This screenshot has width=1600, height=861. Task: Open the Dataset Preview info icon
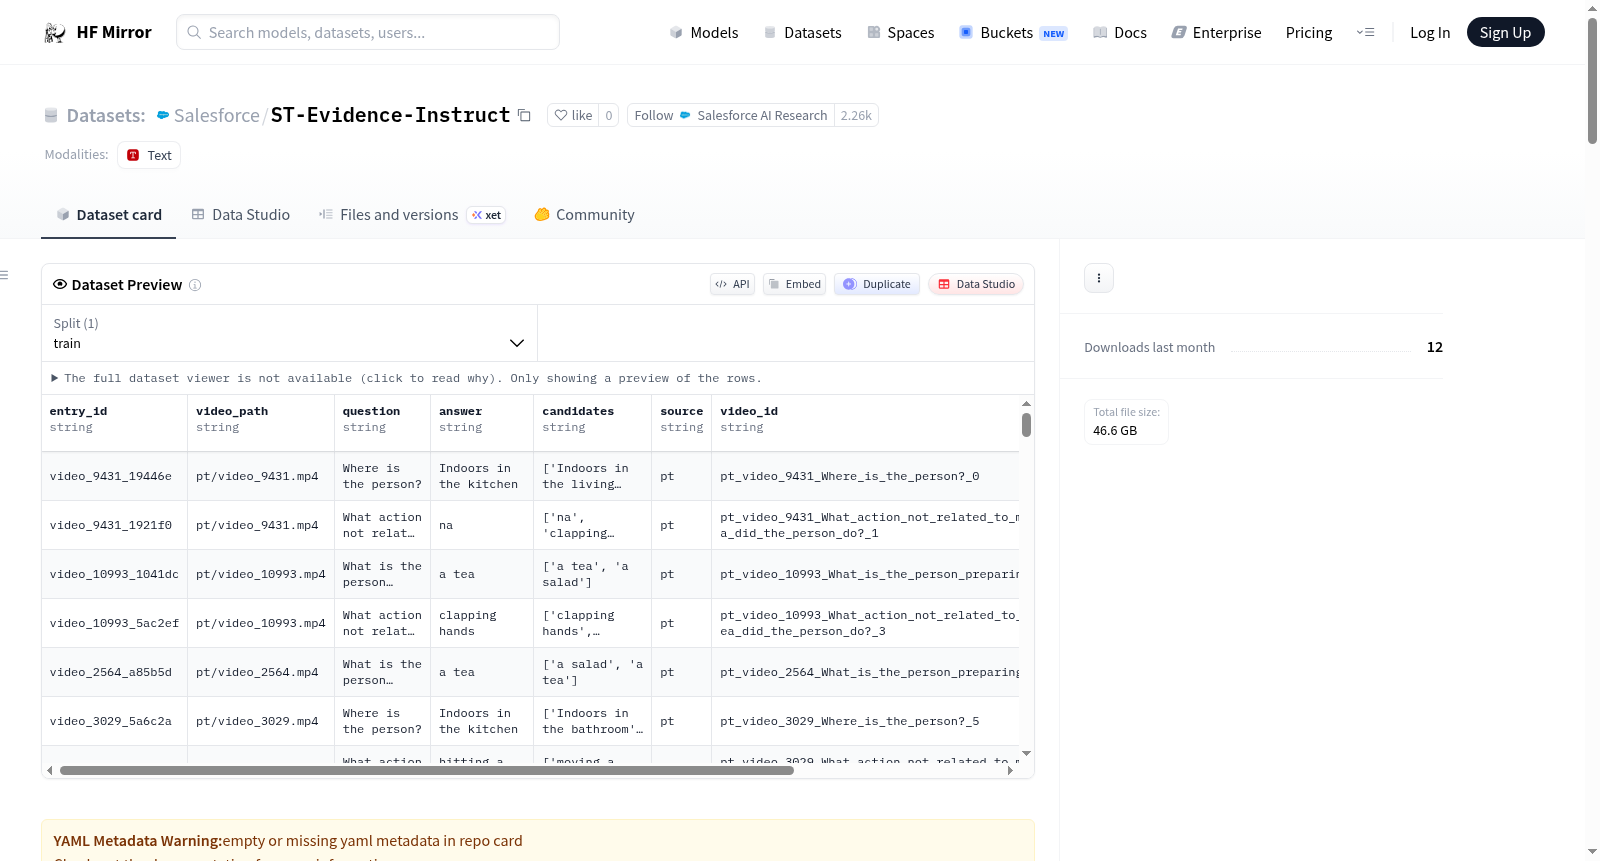[x=195, y=285]
